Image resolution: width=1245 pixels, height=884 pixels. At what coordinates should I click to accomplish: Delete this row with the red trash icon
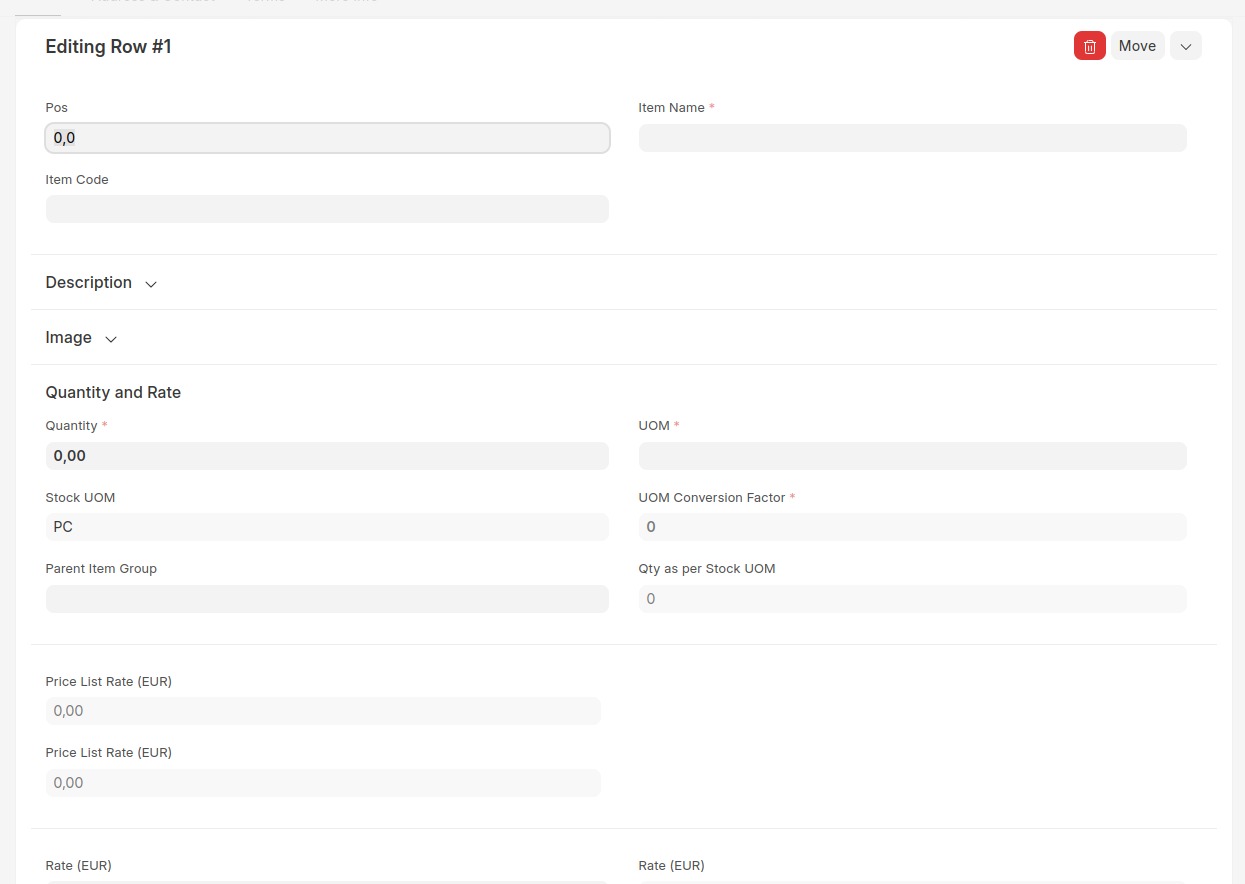(x=1089, y=46)
